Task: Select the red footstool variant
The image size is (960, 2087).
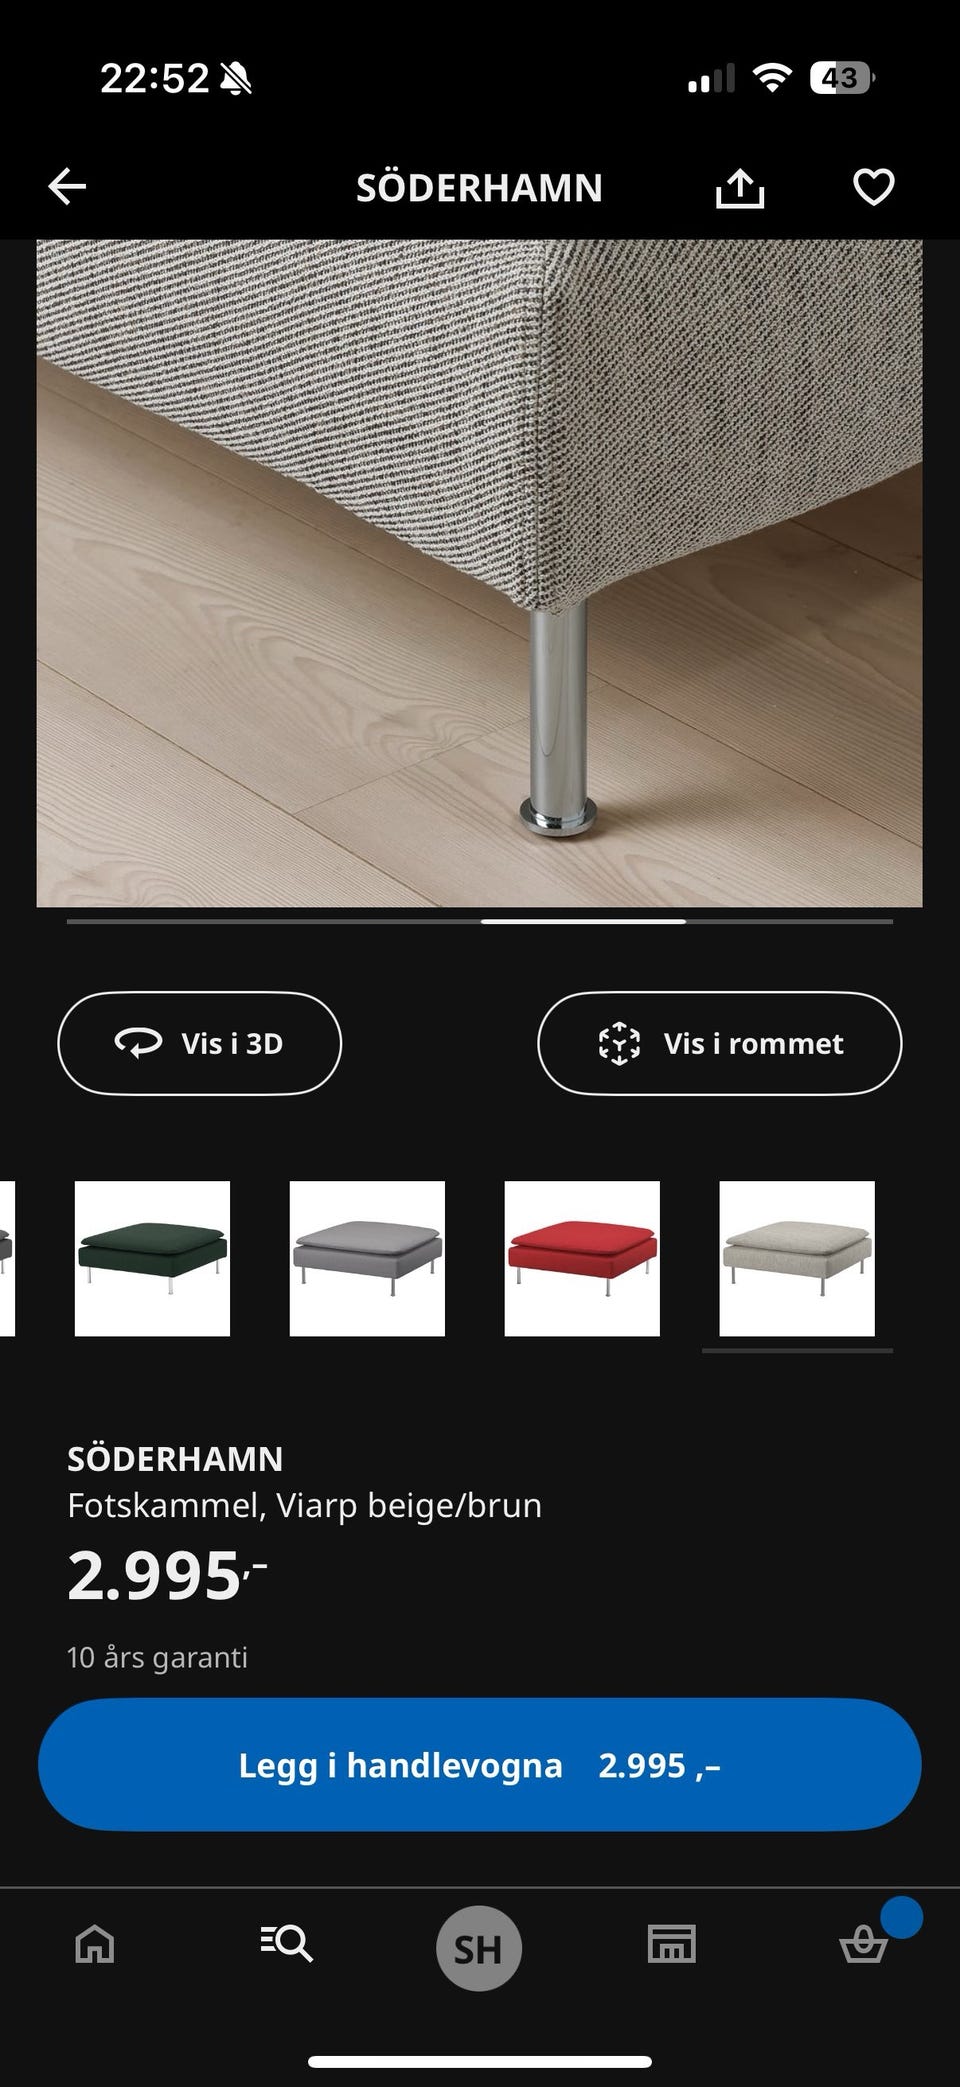Action: [x=582, y=1258]
